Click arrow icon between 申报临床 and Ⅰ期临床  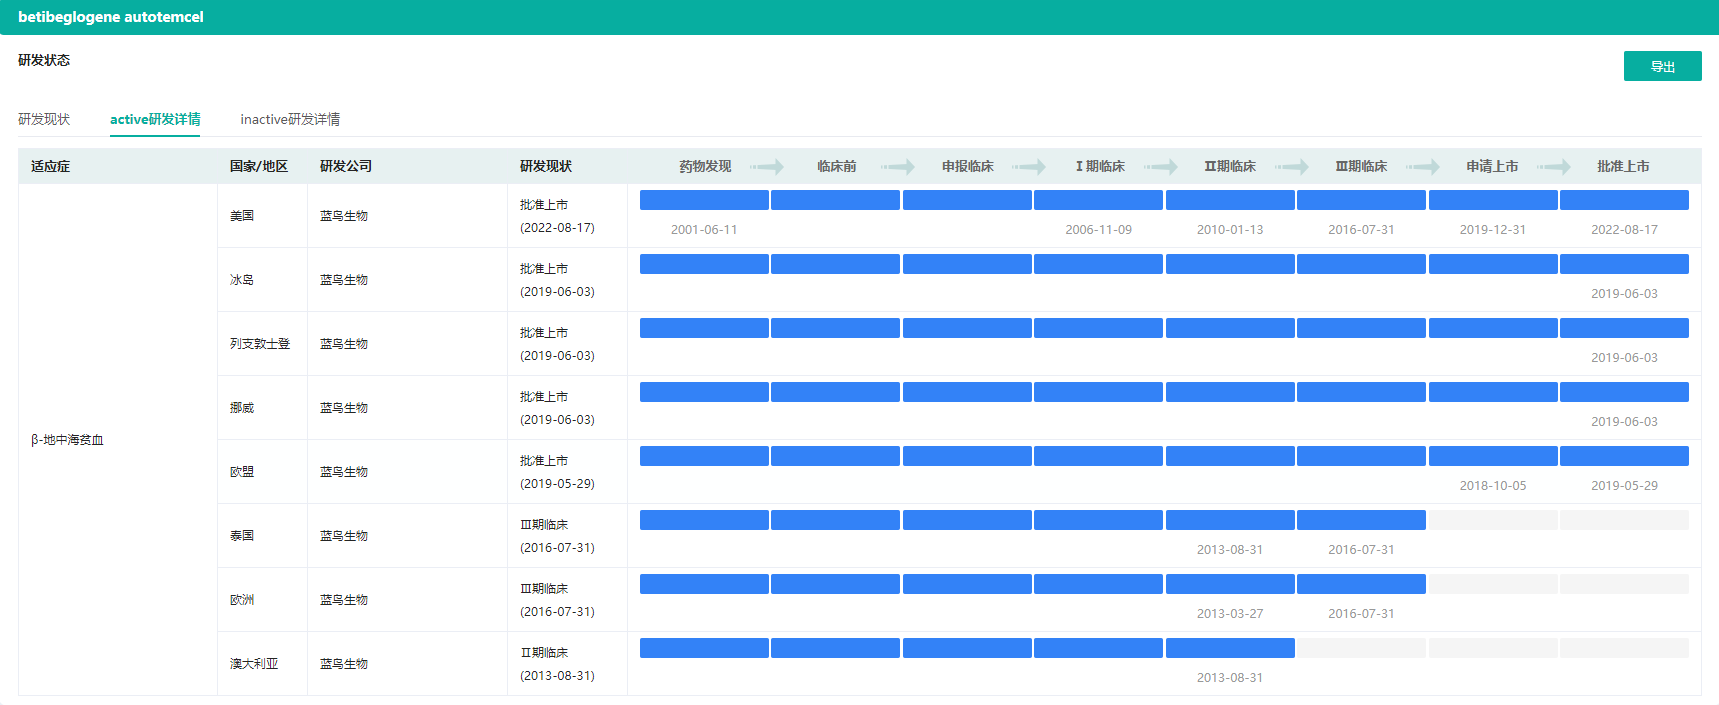[1029, 166]
